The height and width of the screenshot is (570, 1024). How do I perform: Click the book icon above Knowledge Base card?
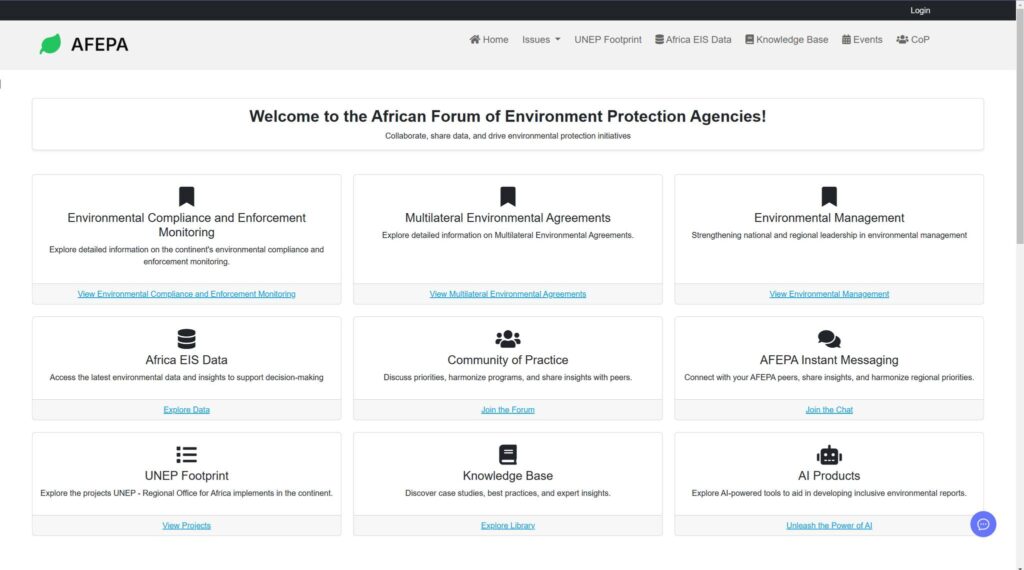507,454
